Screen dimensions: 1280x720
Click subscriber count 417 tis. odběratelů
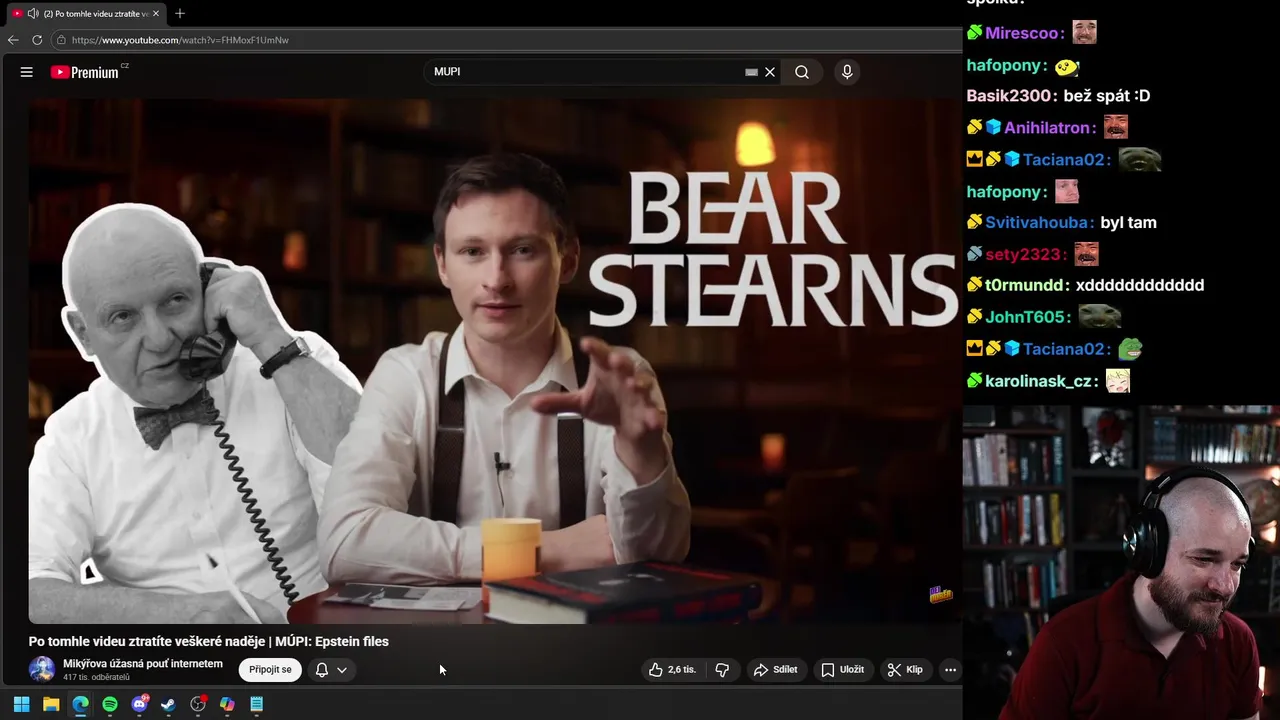[x=96, y=678]
